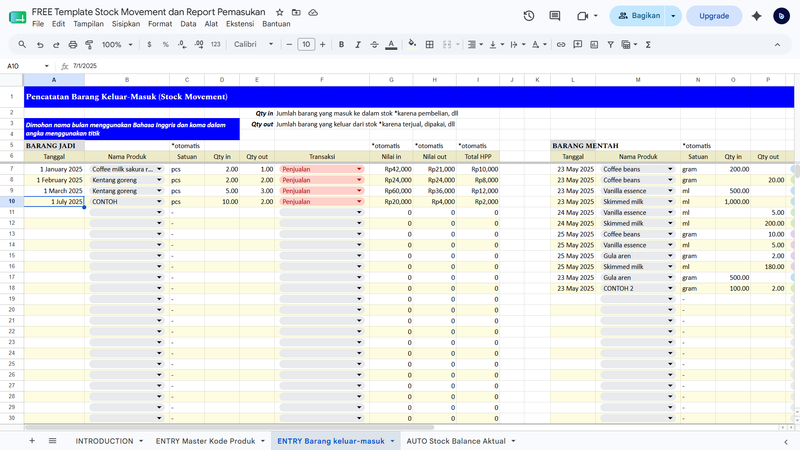Open account profile avatar
This screenshot has height=450, width=800.
click(781, 16)
